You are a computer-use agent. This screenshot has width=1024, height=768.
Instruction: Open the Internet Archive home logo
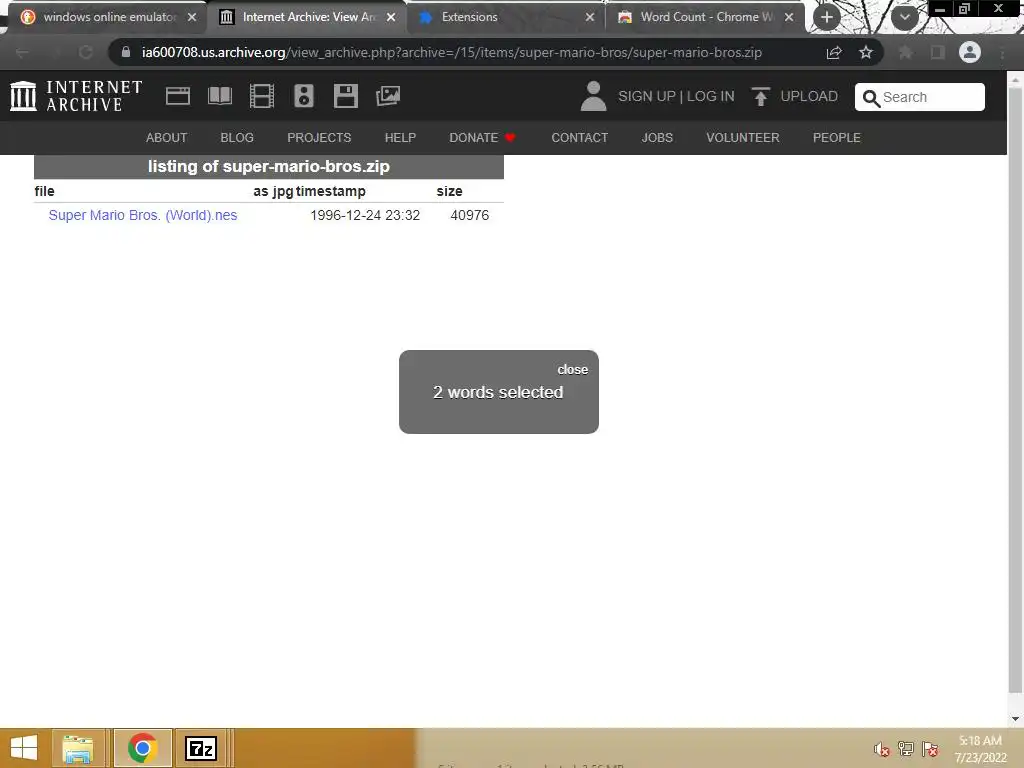tap(76, 96)
